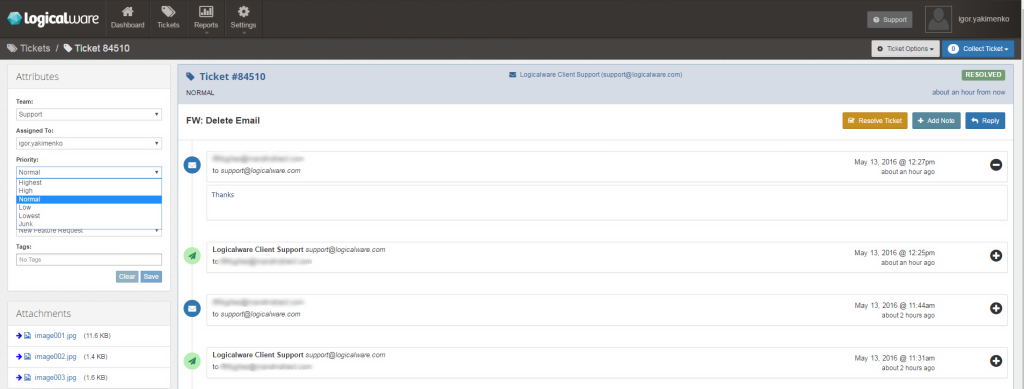Select Normal priority option
Viewport: 1024px width, 389px height.
(89, 199)
